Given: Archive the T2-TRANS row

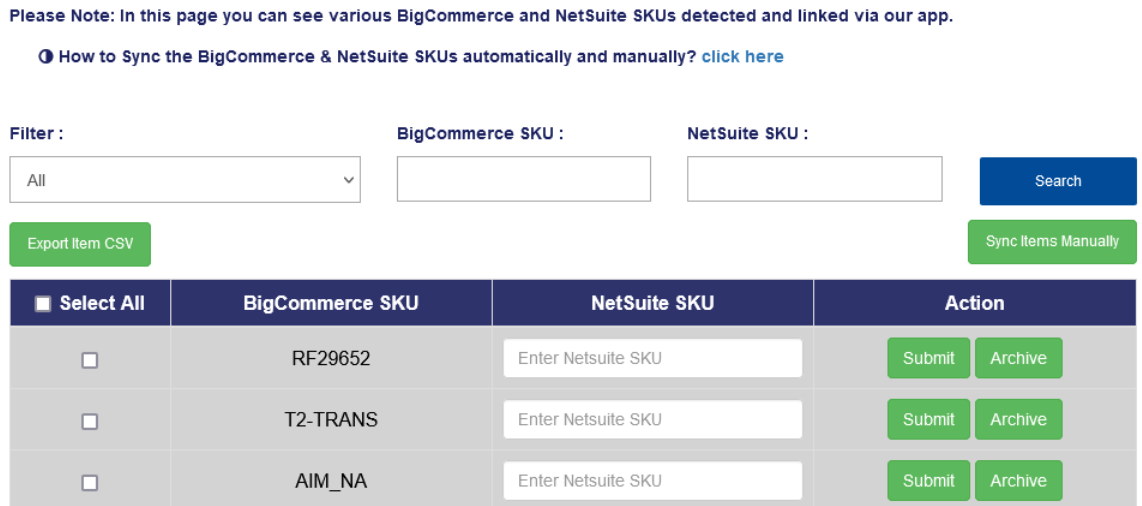Looking at the screenshot, I should click(1018, 419).
